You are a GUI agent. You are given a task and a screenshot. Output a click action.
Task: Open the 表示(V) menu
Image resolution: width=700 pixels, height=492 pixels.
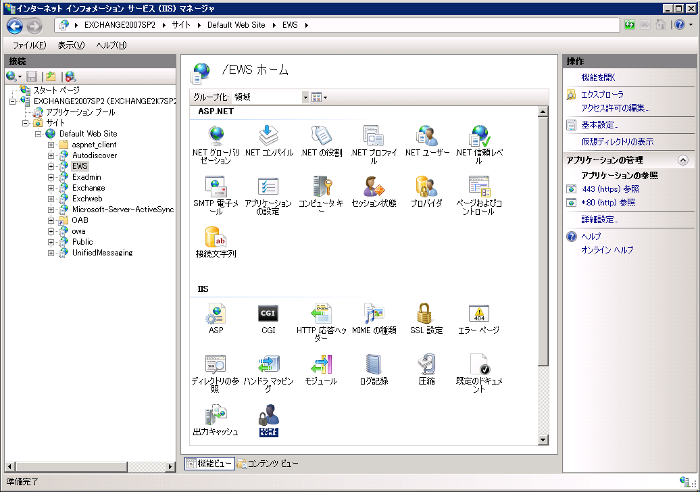coord(71,45)
